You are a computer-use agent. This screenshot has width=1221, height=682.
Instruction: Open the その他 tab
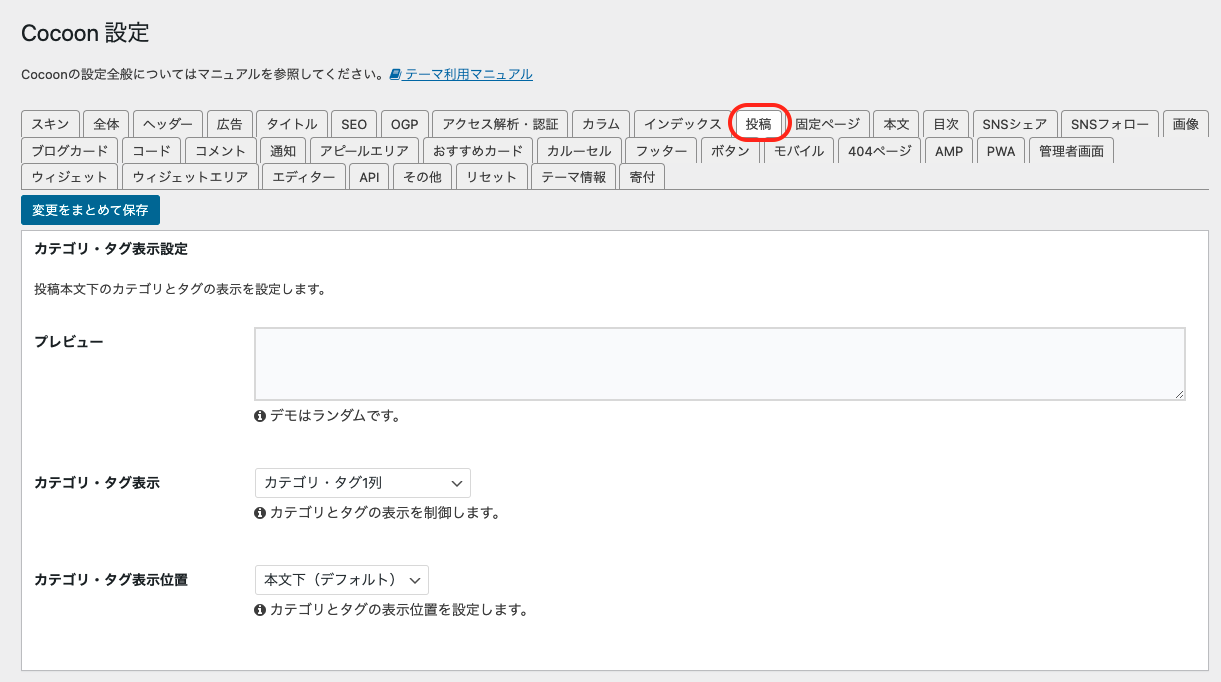(423, 177)
